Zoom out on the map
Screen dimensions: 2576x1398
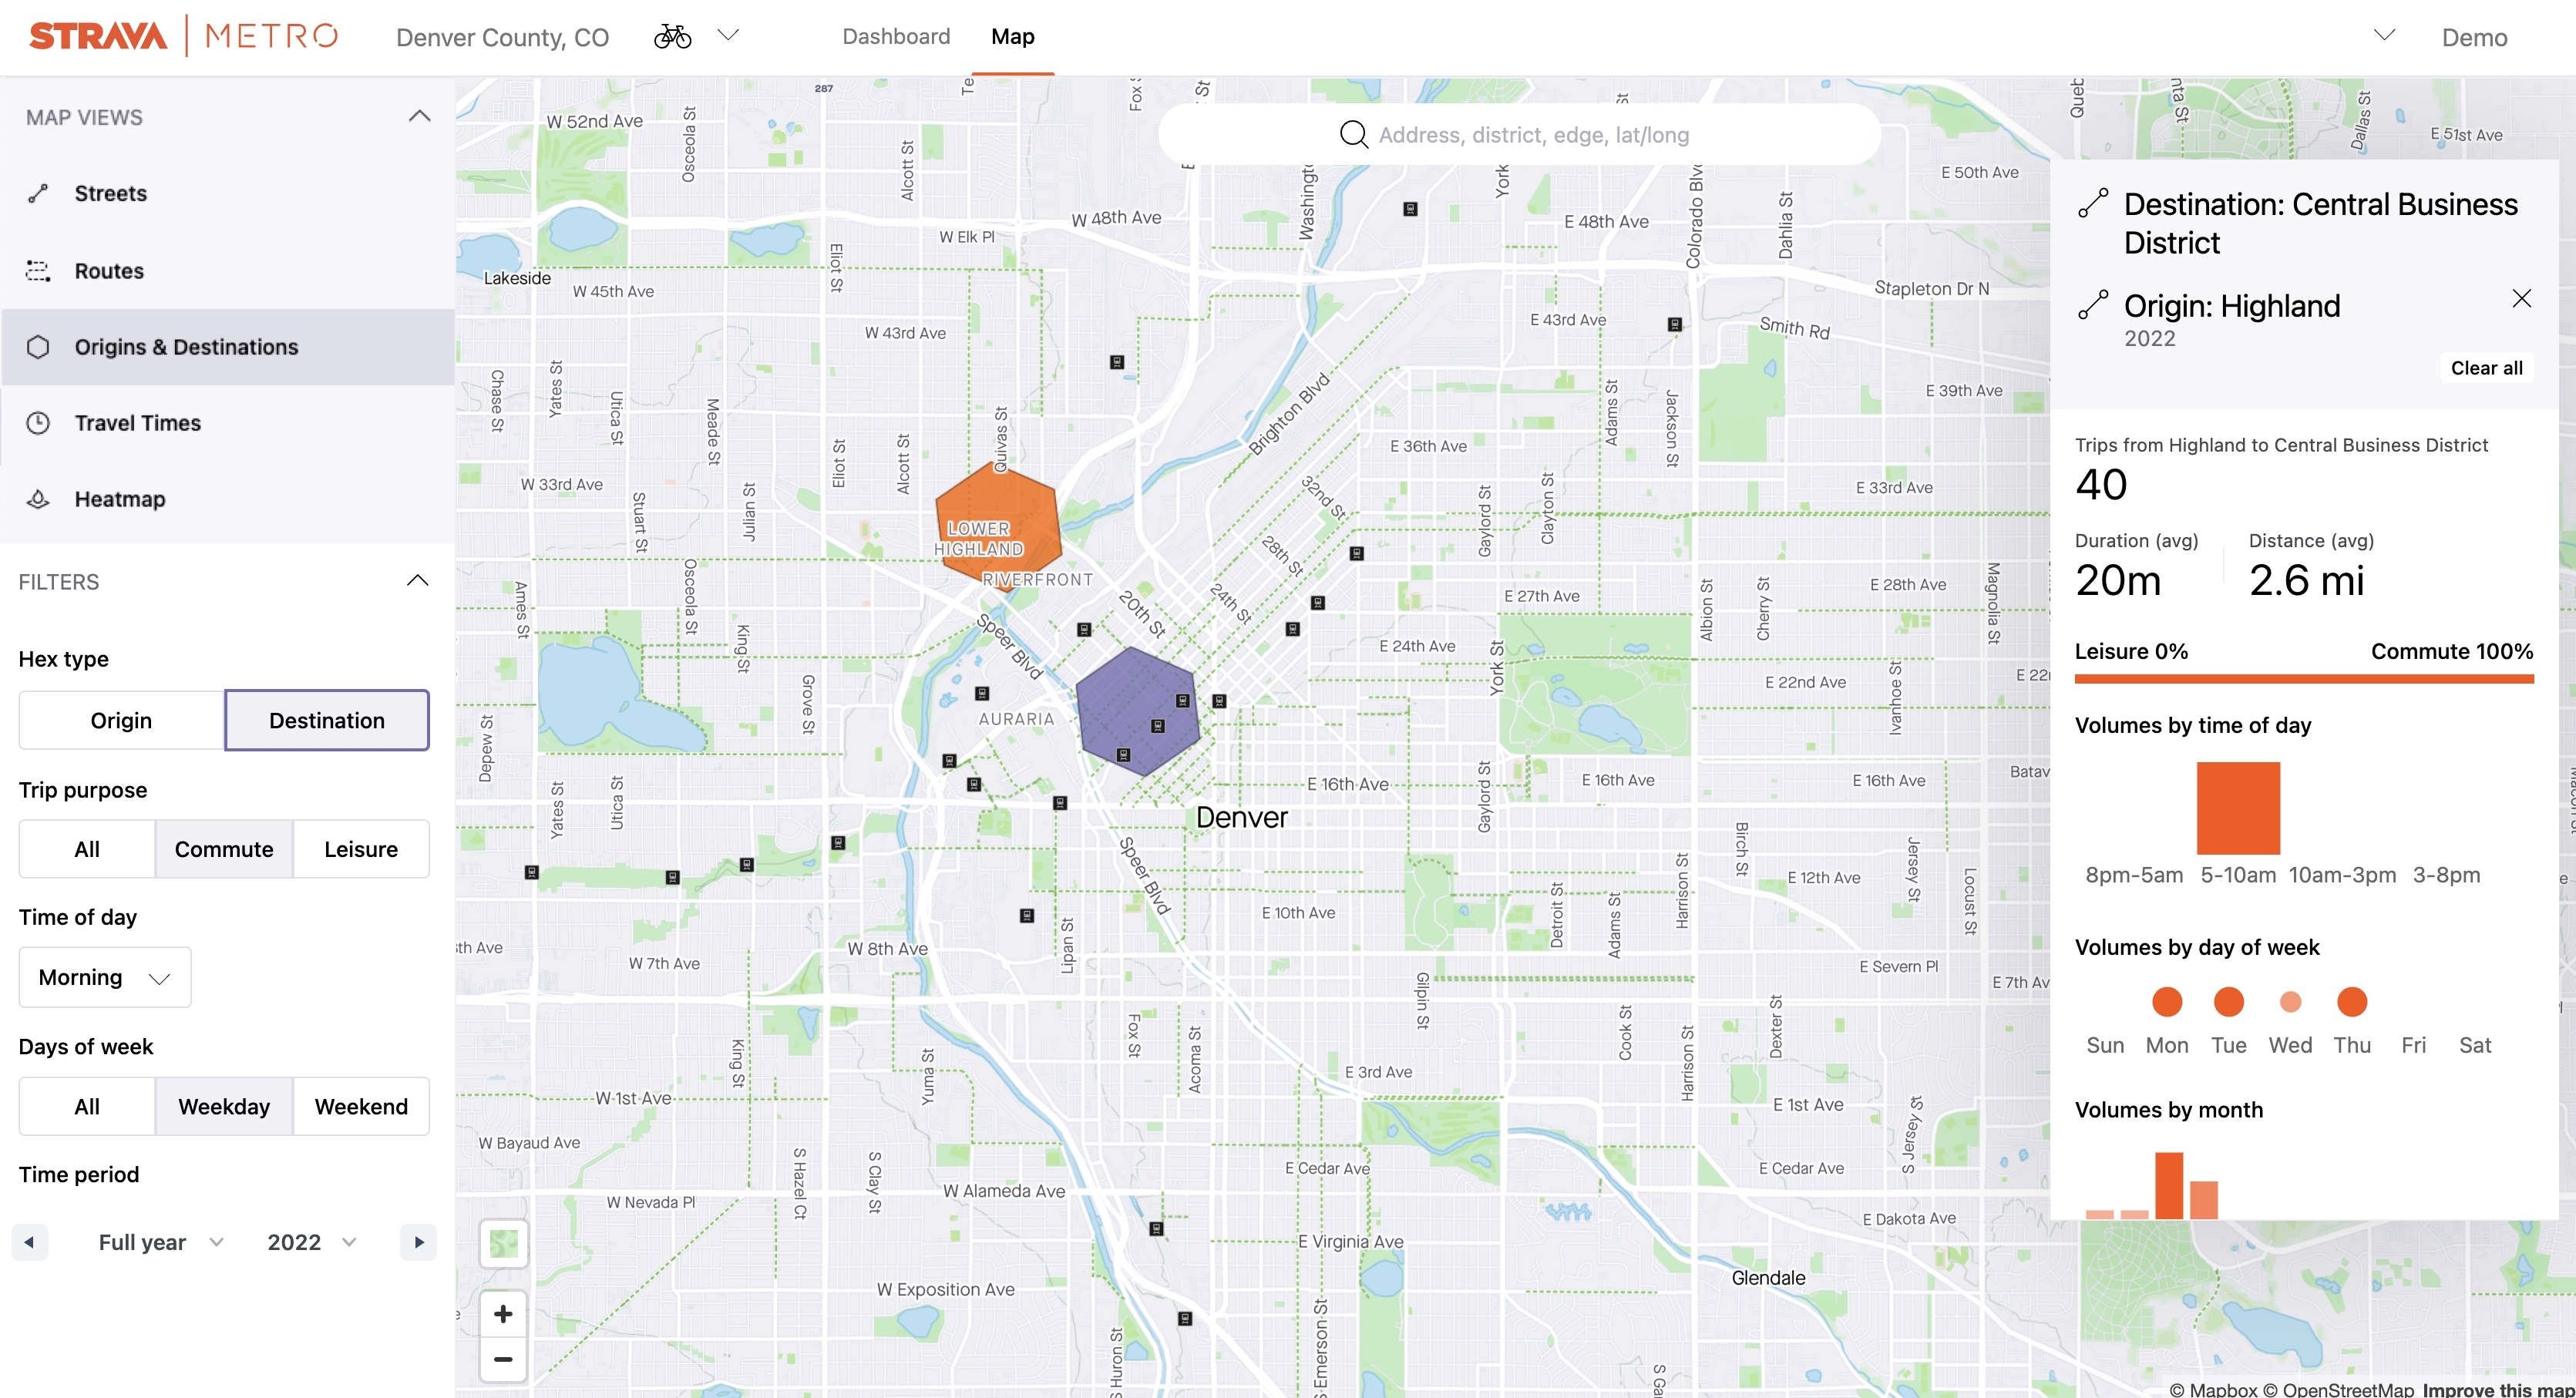pos(503,1359)
